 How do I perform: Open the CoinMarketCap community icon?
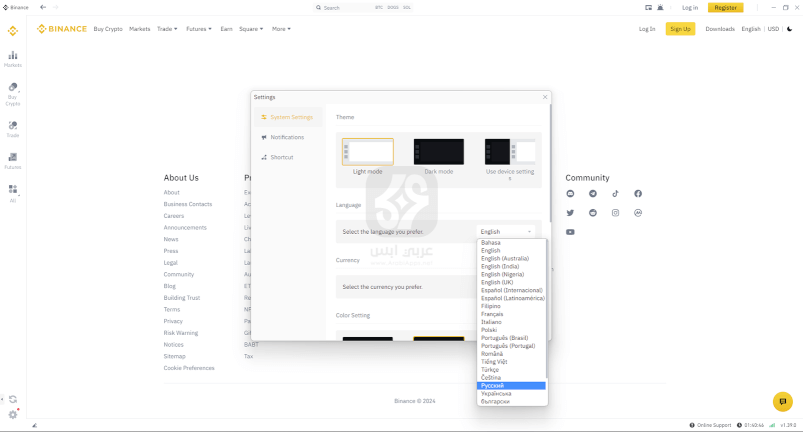tap(638, 213)
